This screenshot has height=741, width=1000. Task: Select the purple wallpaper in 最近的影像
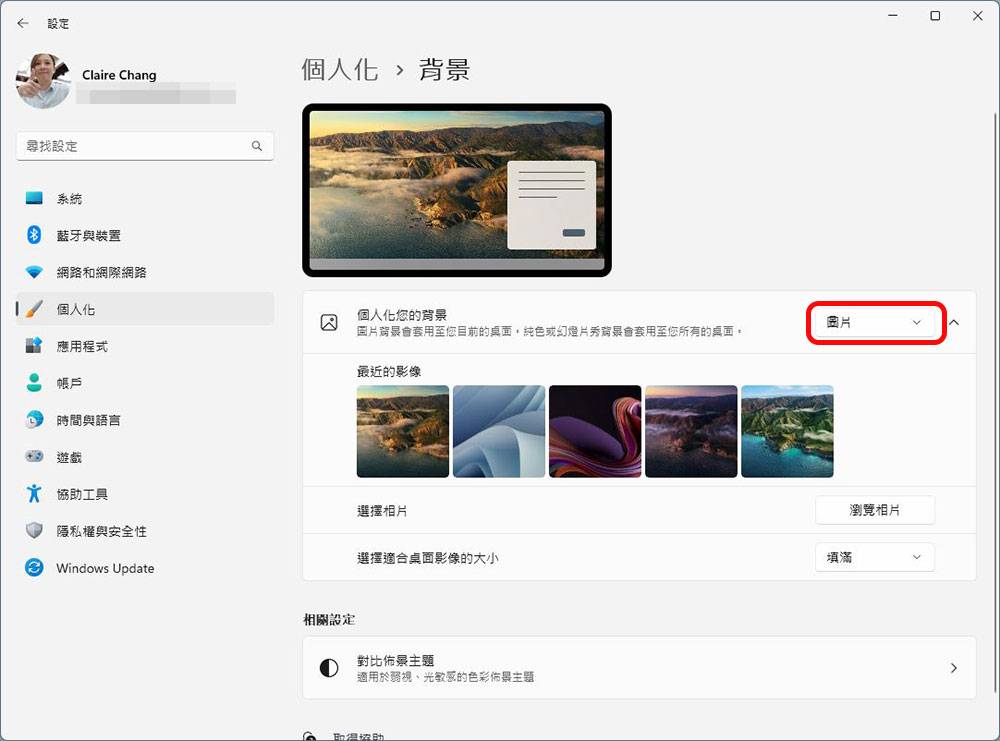[x=595, y=431]
